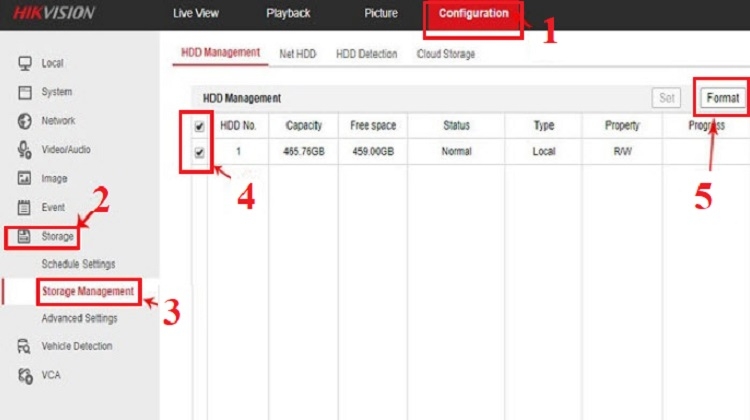Select Storage Management under Storage

point(88,291)
